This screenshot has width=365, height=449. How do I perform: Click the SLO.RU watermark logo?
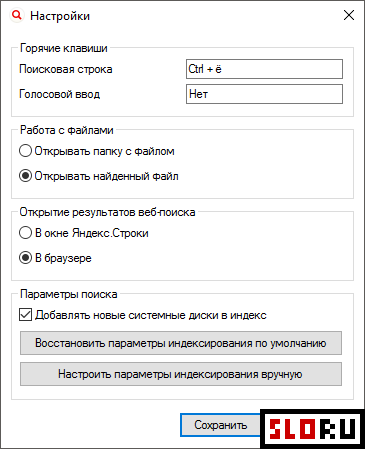coord(312,429)
